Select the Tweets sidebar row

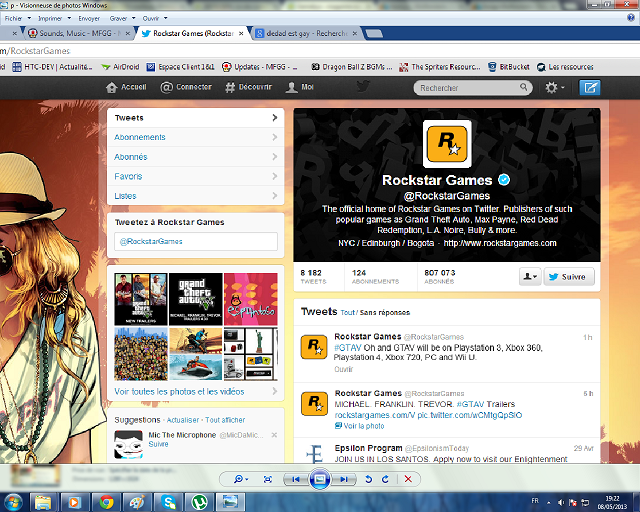[x=196, y=118]
